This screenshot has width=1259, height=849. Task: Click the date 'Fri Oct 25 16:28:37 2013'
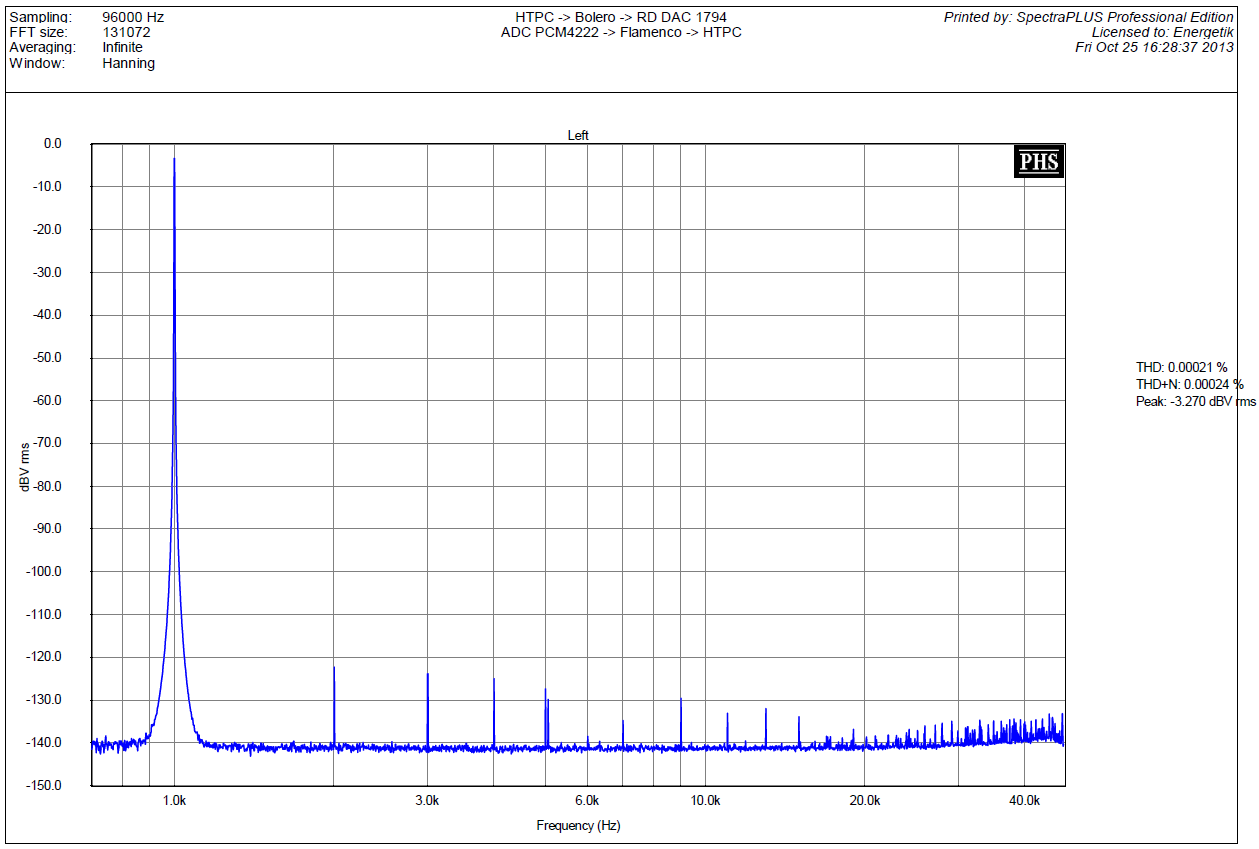pyautogui.click(x=1155, y=47)
